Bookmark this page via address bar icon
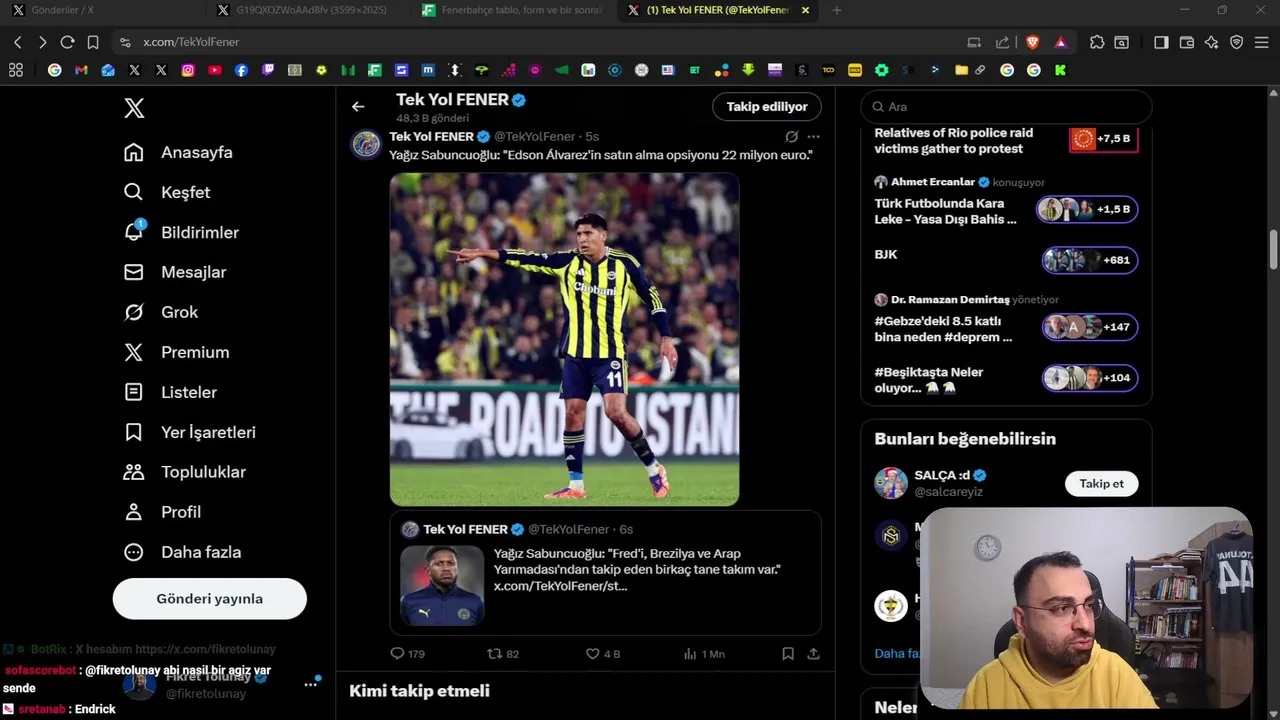Screen dimensions: 1280x720 93,42
